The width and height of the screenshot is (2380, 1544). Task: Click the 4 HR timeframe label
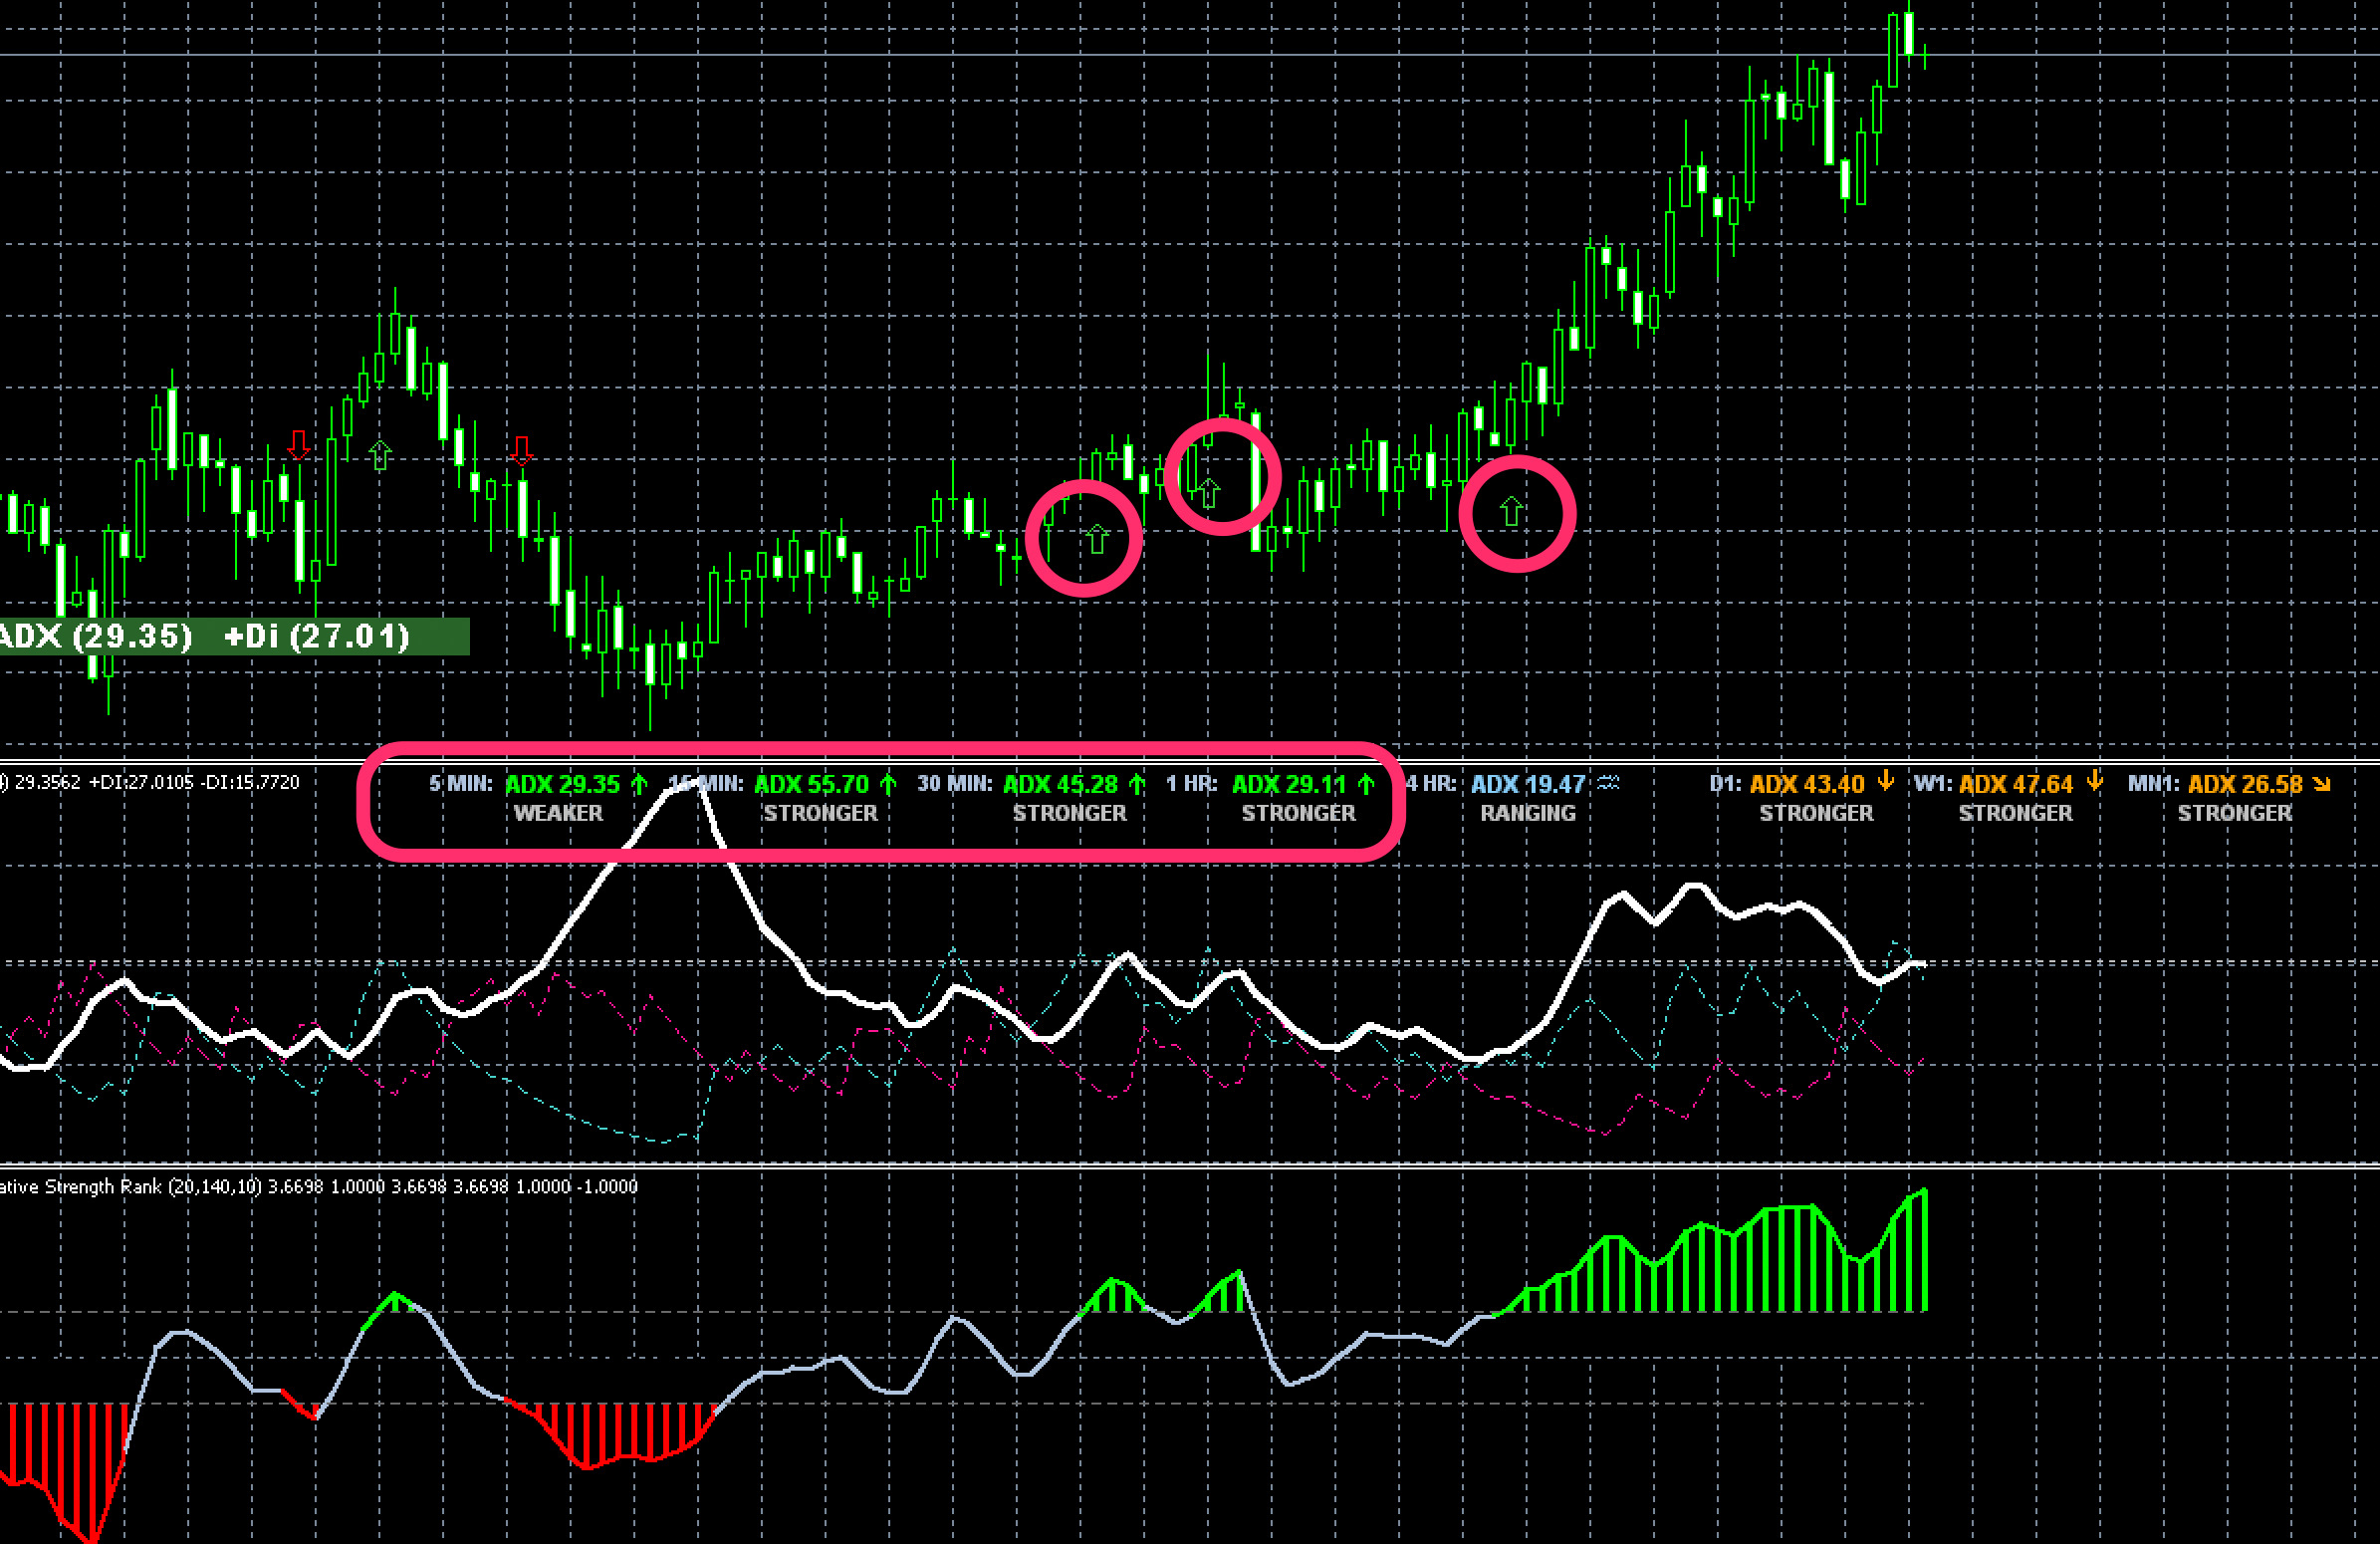coord(1431,783)
